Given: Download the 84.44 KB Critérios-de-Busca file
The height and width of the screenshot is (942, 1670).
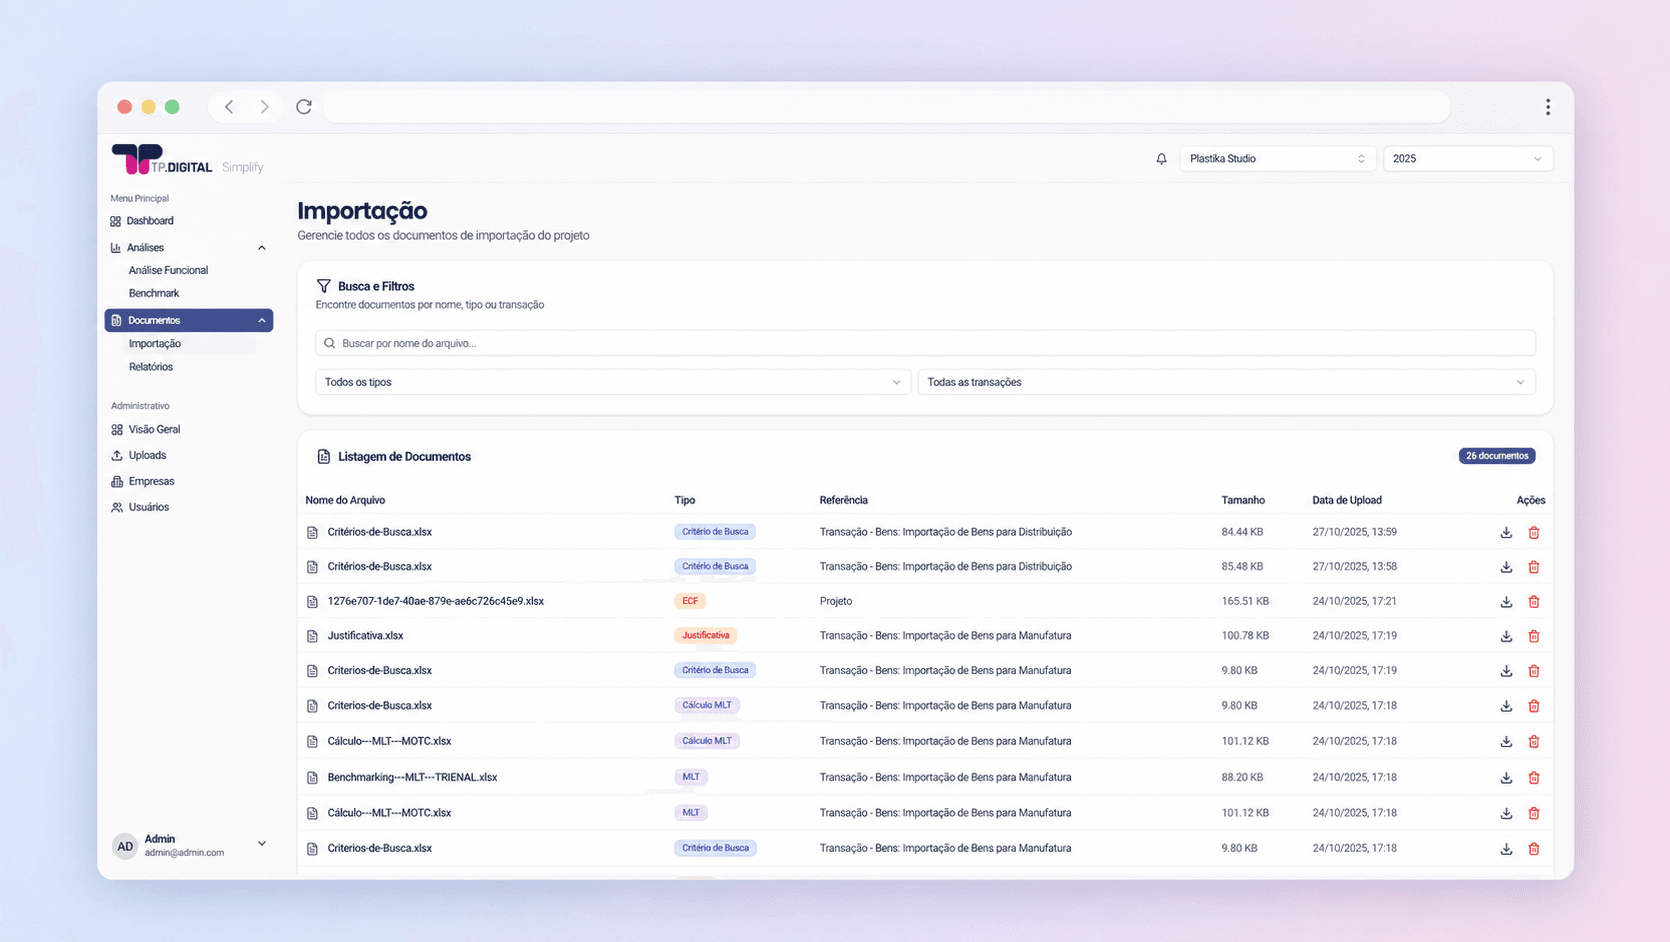Looking at the screenshot, I should 1506,533.
